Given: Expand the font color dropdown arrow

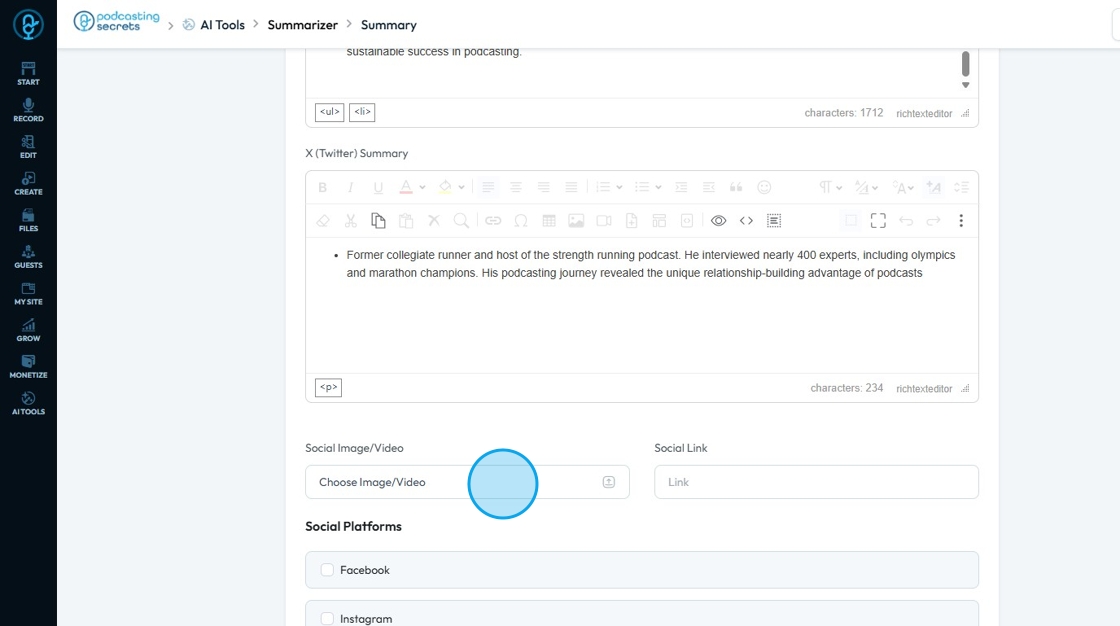Looking at the screenshot, I should point(422,187).
